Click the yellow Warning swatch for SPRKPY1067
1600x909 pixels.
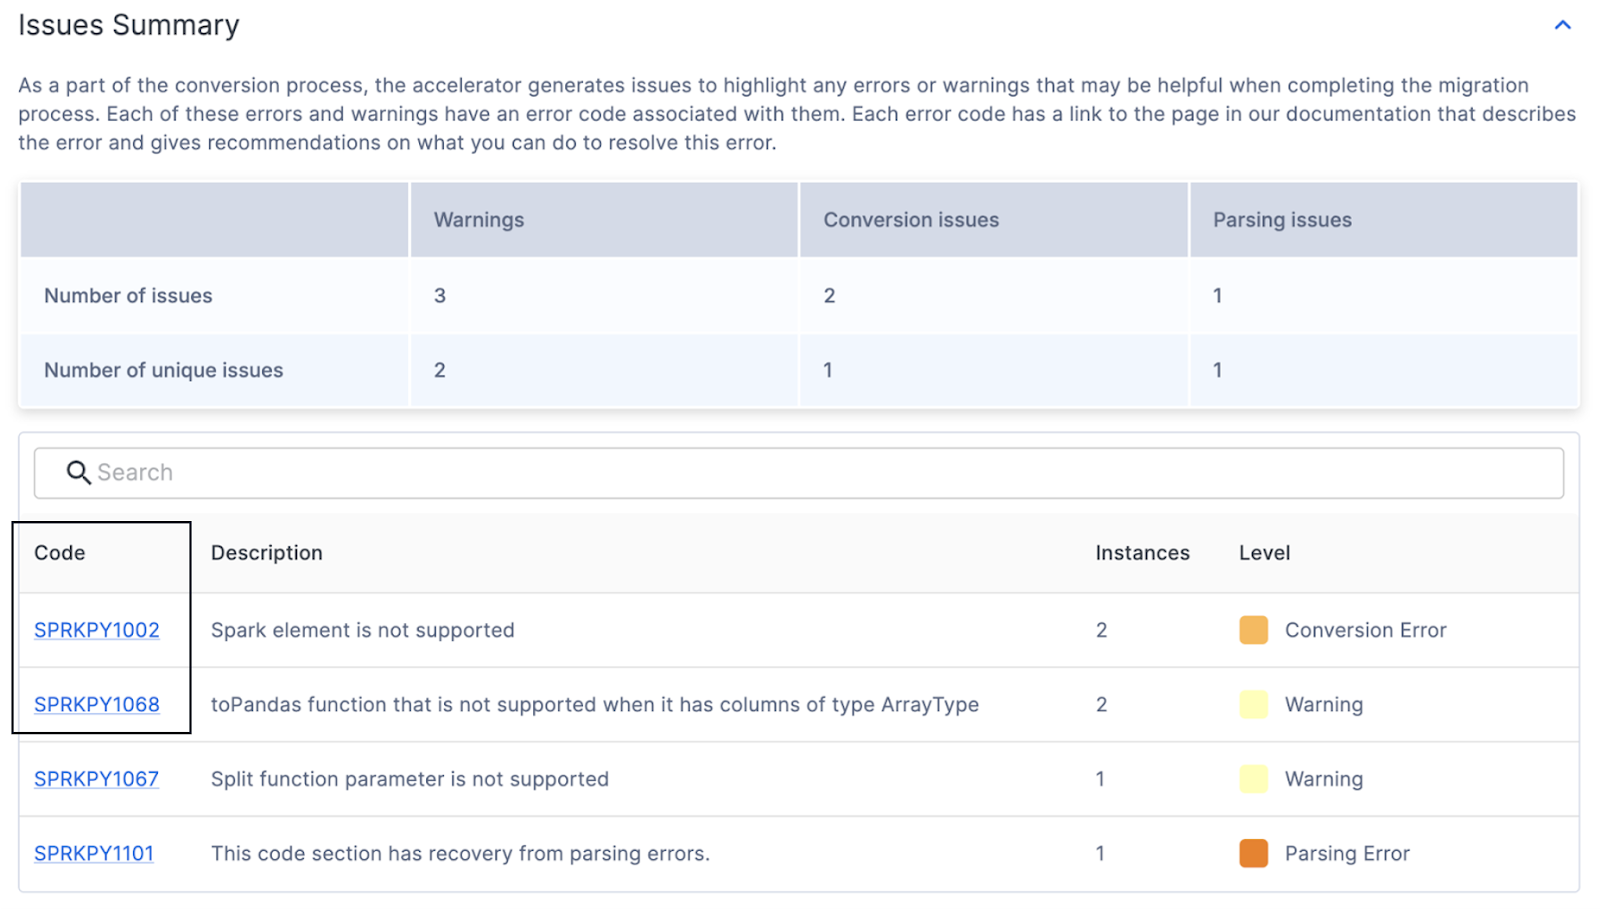tap(1253, 779)
